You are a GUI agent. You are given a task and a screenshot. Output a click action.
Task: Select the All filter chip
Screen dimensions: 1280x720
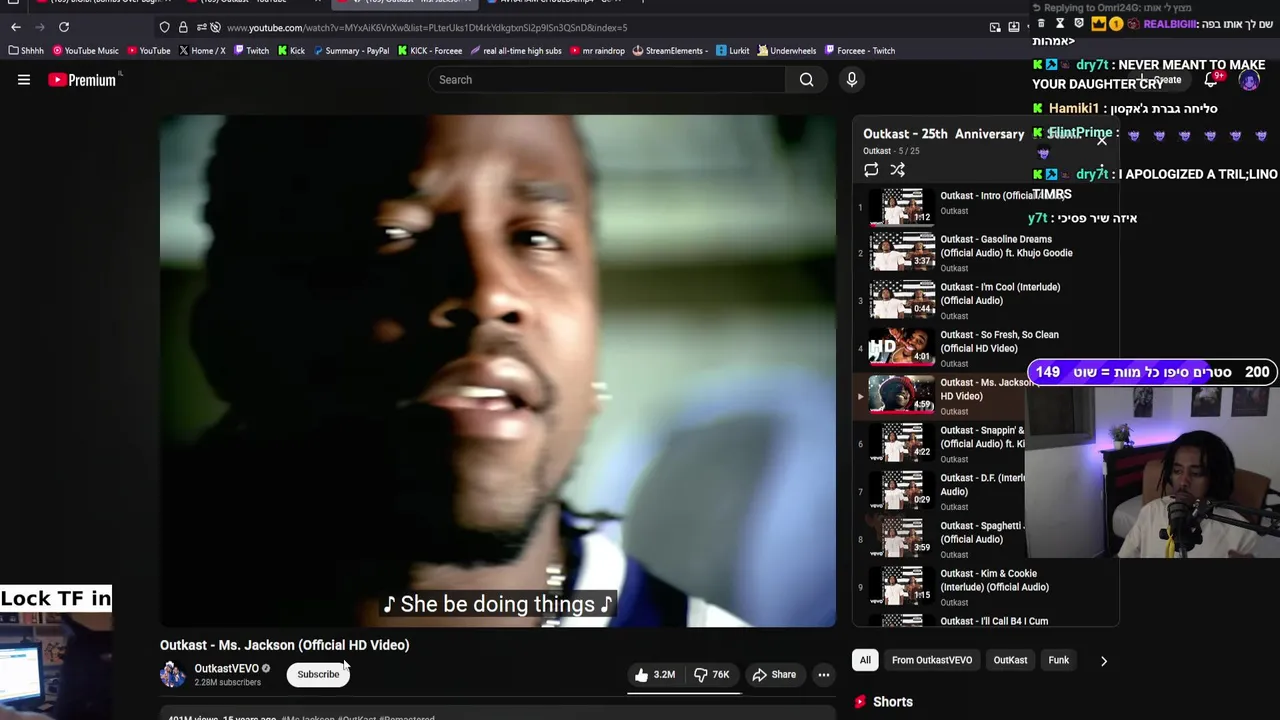click(x=865, y=660)
